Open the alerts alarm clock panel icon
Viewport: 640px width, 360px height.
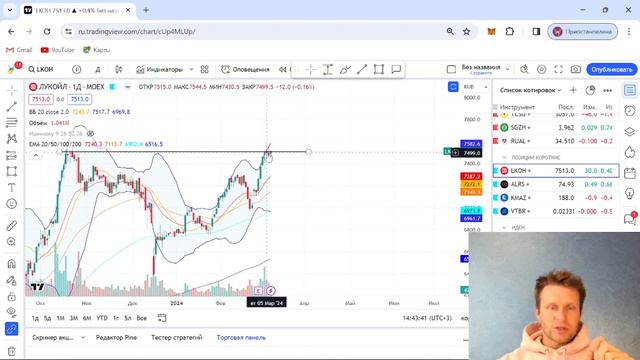point(630,111)
